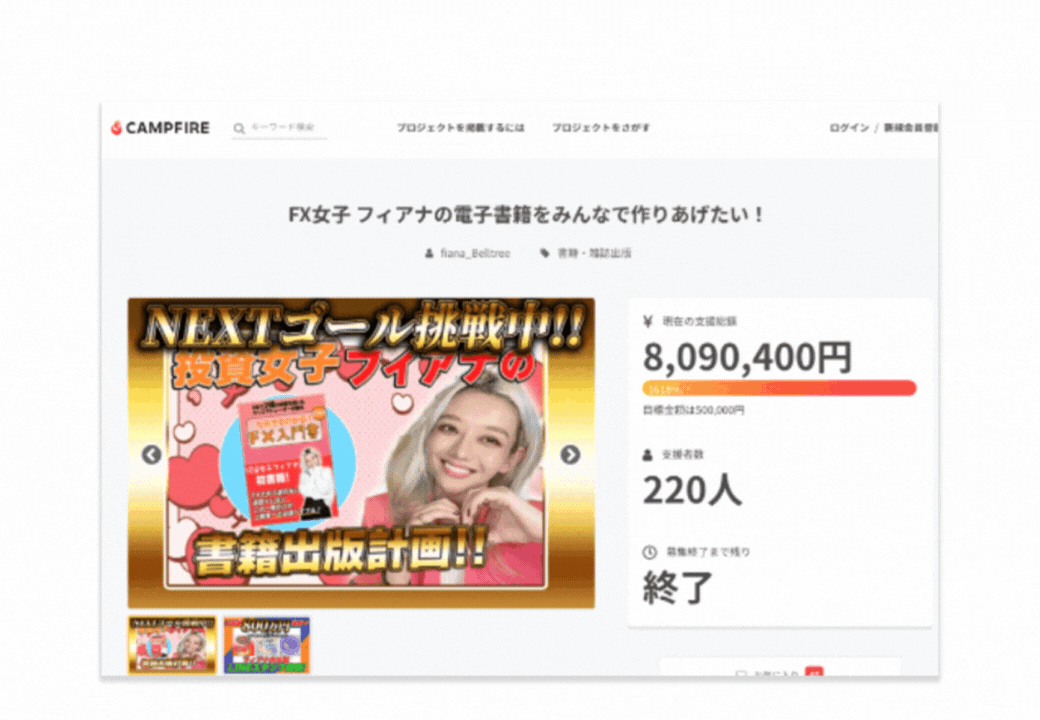
Task: Open プロジェクトを掲載するには menu item
Action: [x=460, y=127]
